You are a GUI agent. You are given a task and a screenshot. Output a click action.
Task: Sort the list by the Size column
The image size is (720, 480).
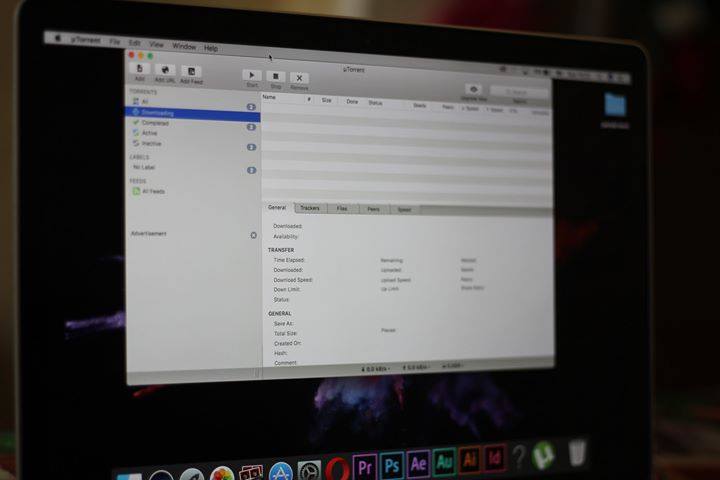tap(326, 100)
